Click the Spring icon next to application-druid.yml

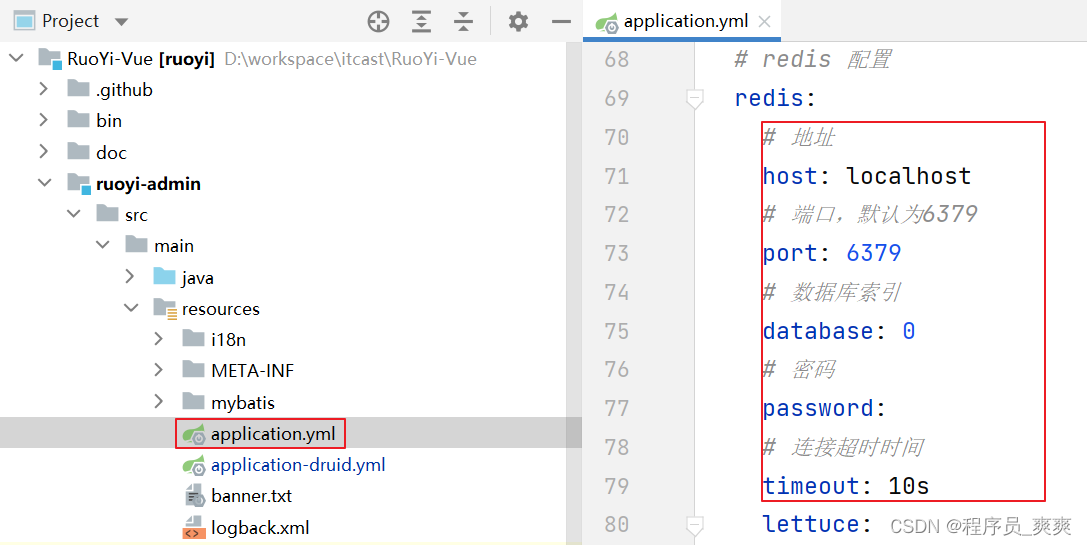coord(194,465)
